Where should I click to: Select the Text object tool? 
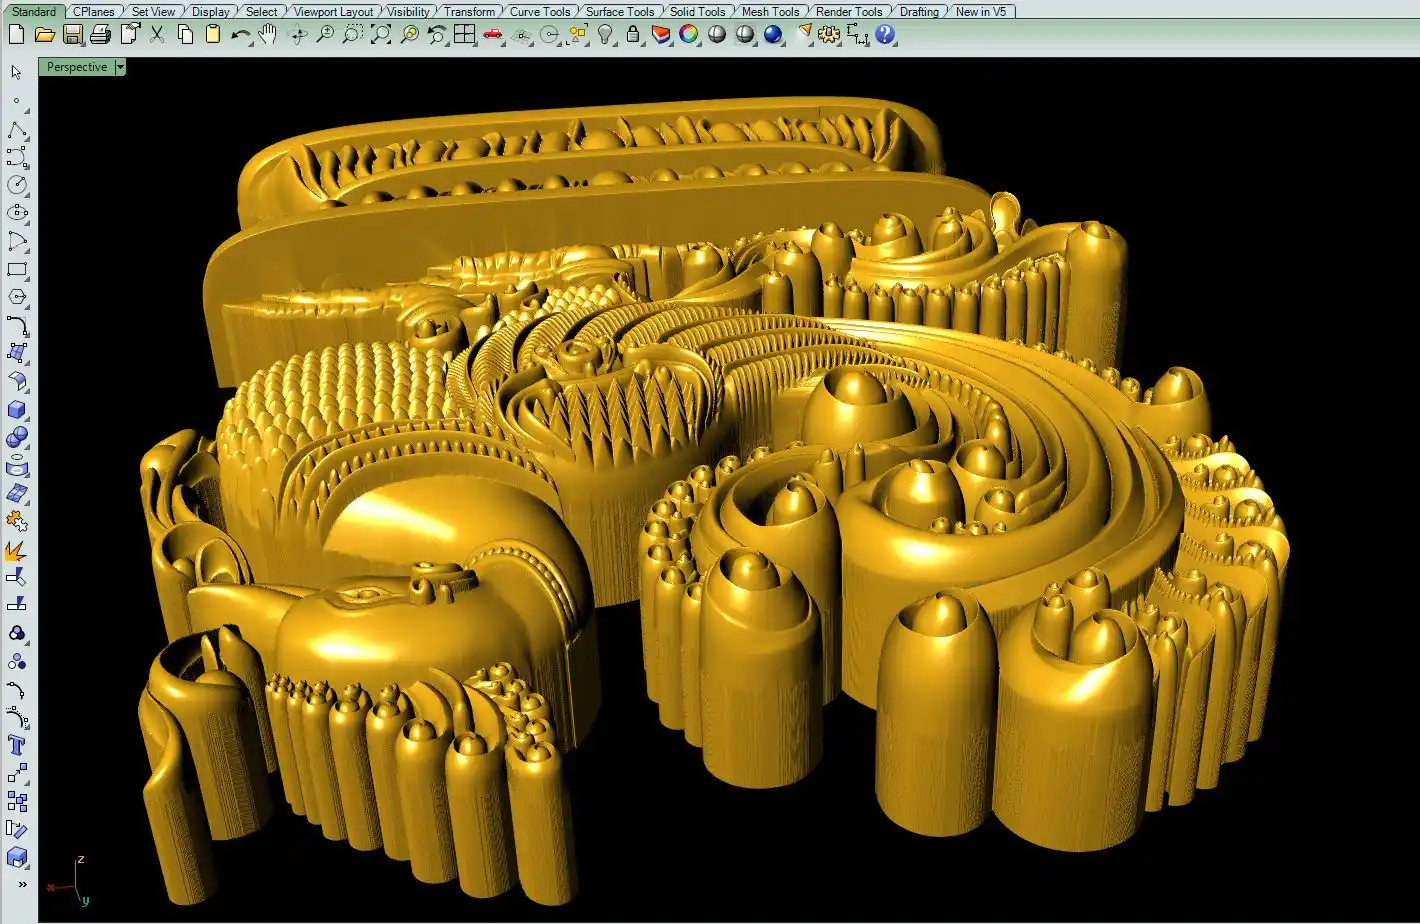click(x=17, y=745)
